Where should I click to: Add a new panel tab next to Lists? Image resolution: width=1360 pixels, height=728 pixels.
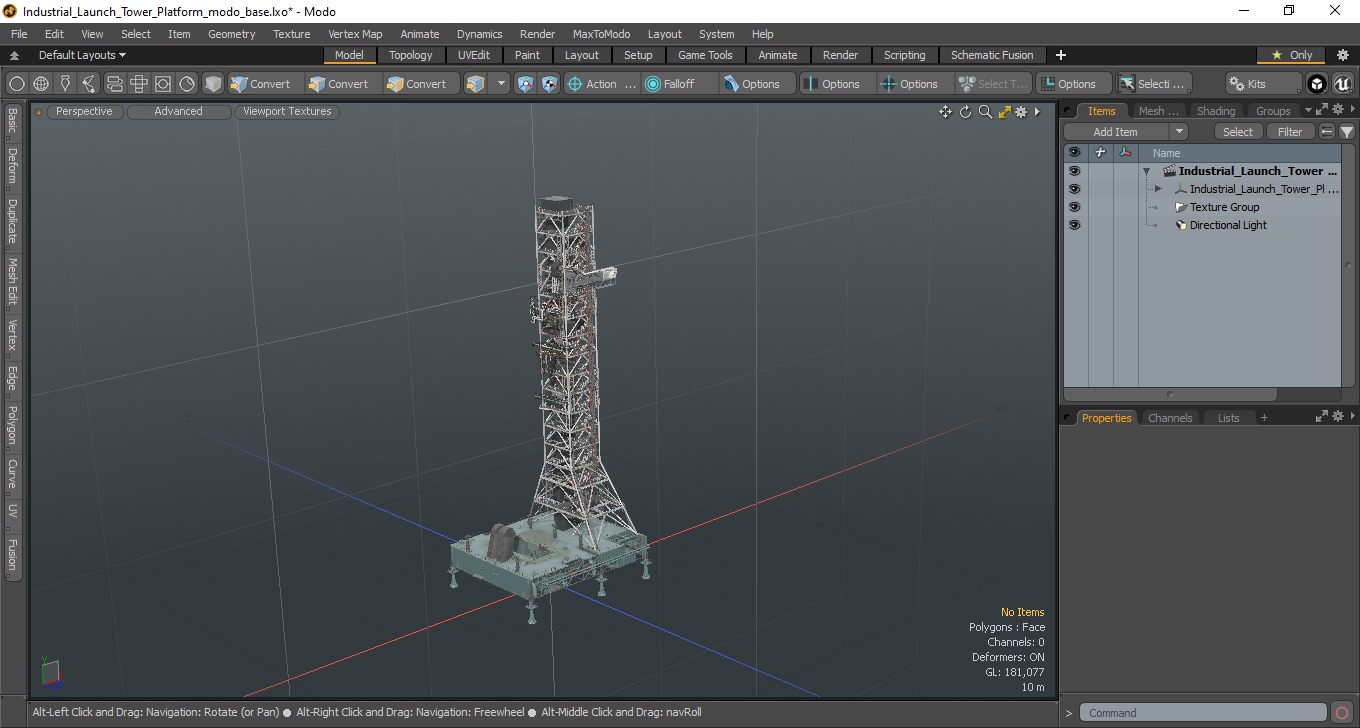1264,418
